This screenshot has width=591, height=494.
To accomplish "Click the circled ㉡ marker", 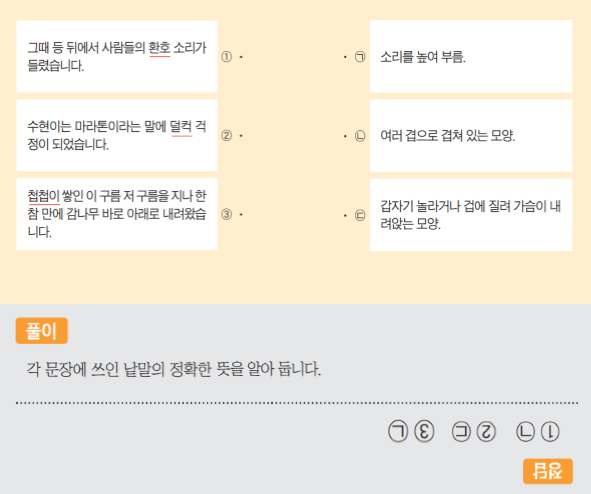I will click(360, 136).
